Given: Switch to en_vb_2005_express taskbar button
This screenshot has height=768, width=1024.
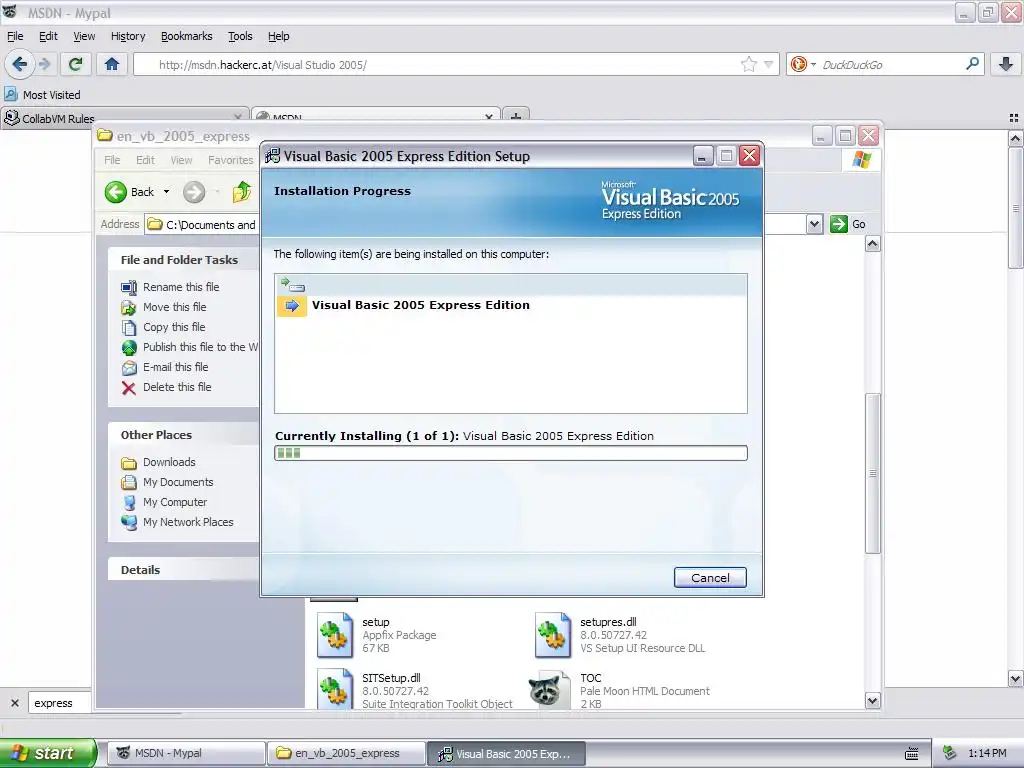Looking at the screenshot, I should pos(346,753).
